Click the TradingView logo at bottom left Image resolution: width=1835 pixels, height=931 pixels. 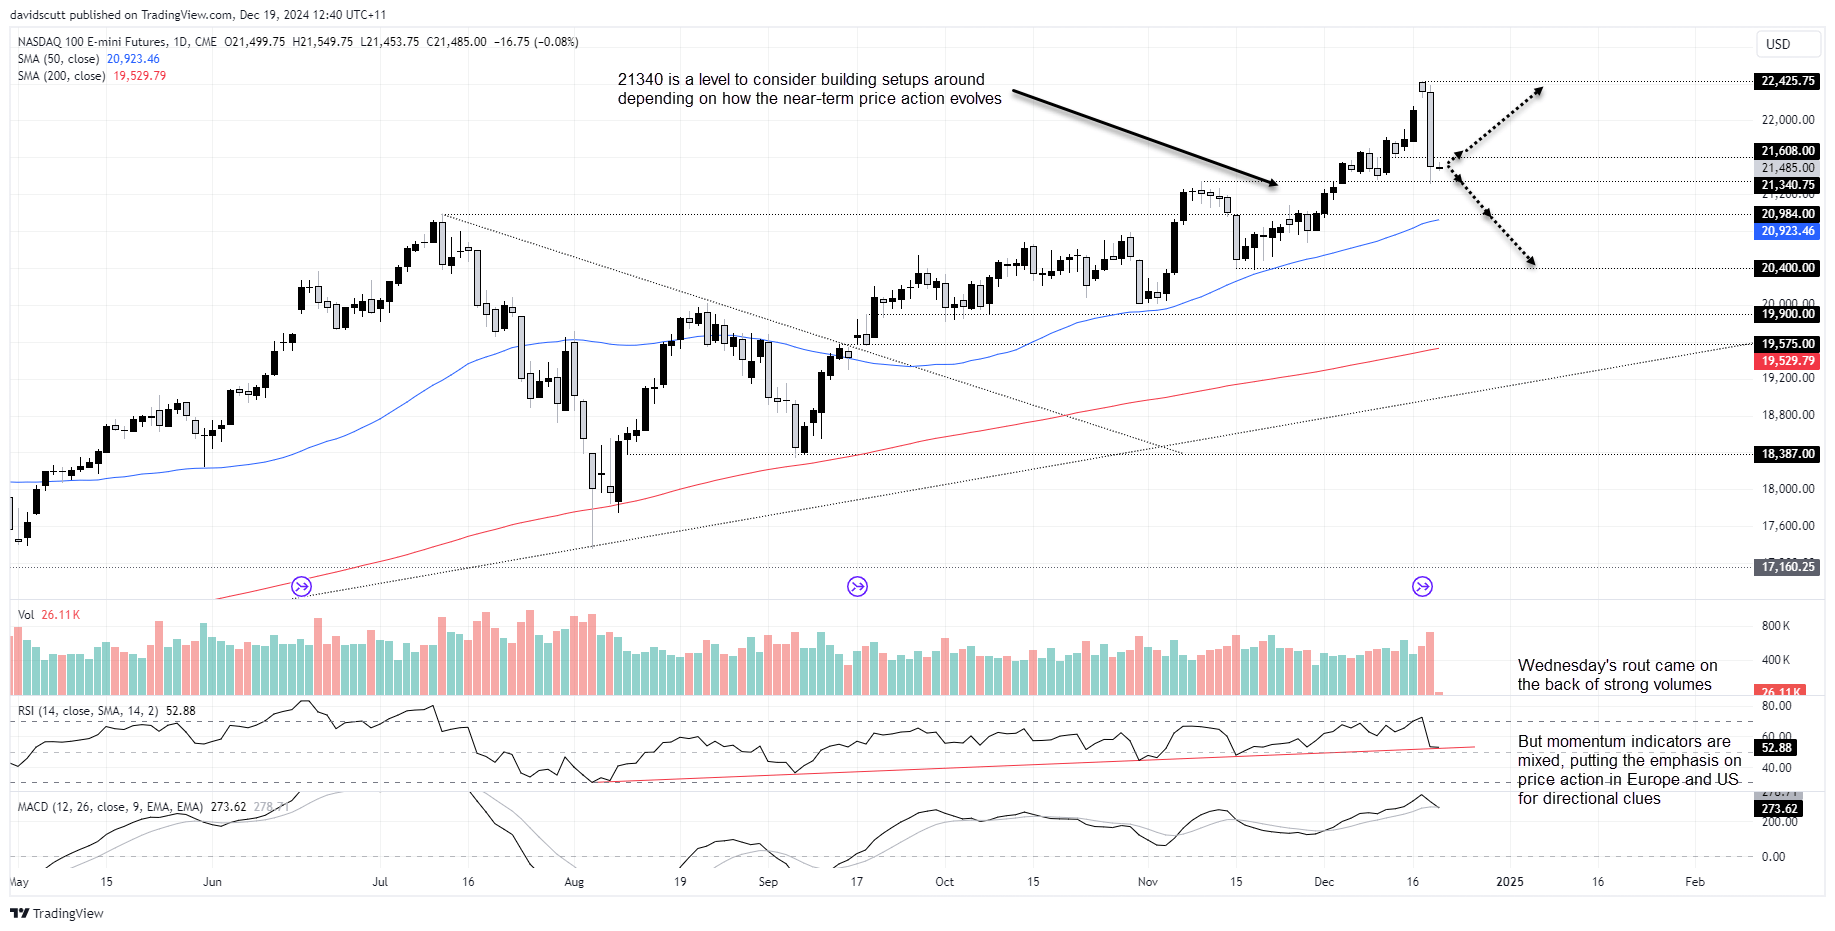click(x=57, y=913)
